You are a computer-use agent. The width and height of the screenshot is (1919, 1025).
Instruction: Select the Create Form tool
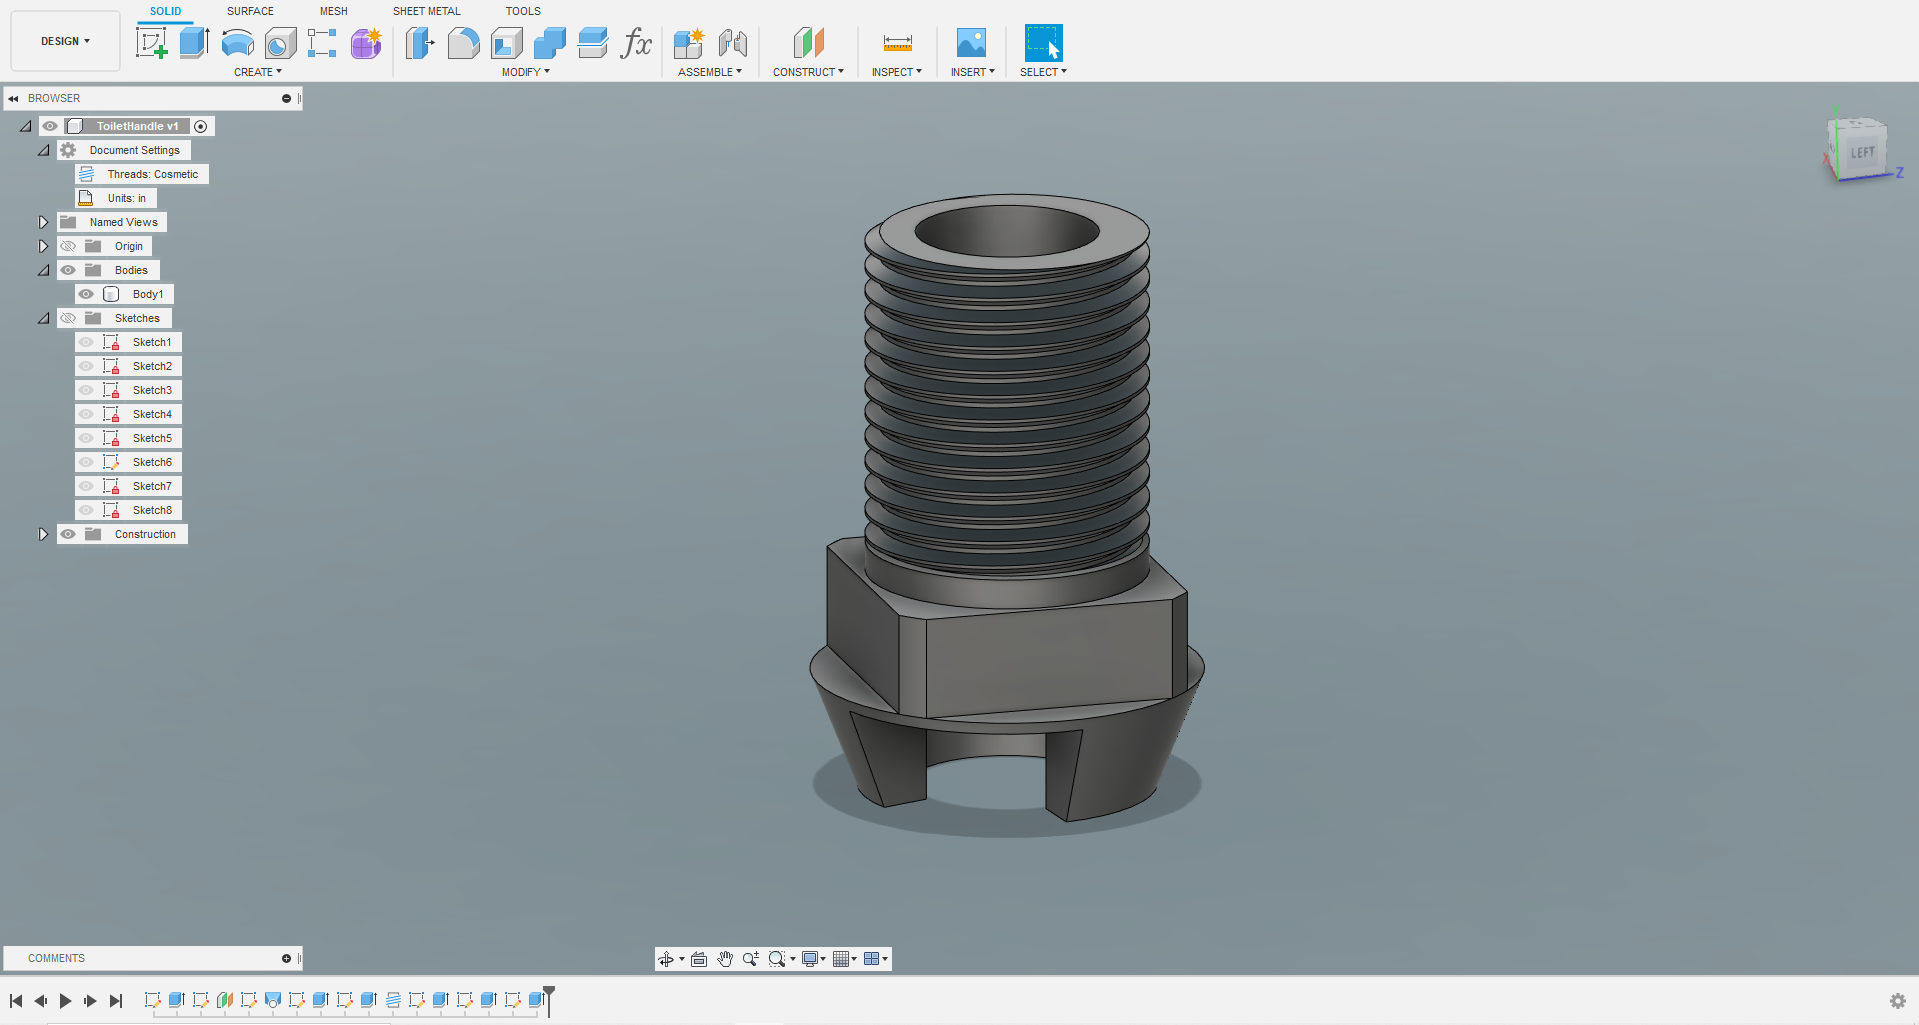coord(366,43)
